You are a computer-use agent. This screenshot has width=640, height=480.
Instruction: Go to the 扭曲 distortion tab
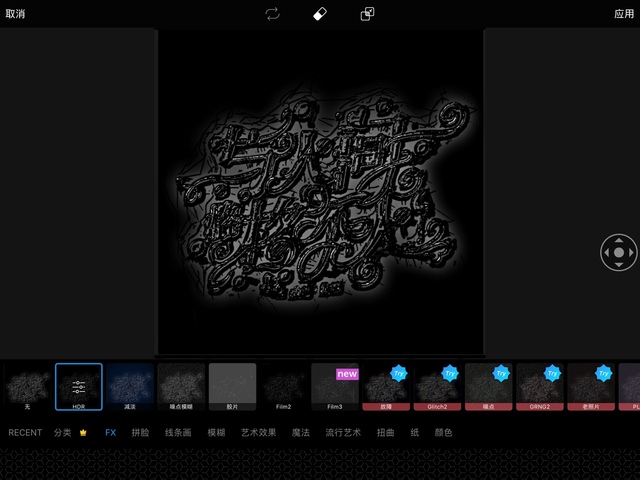(x=385, y=433)
